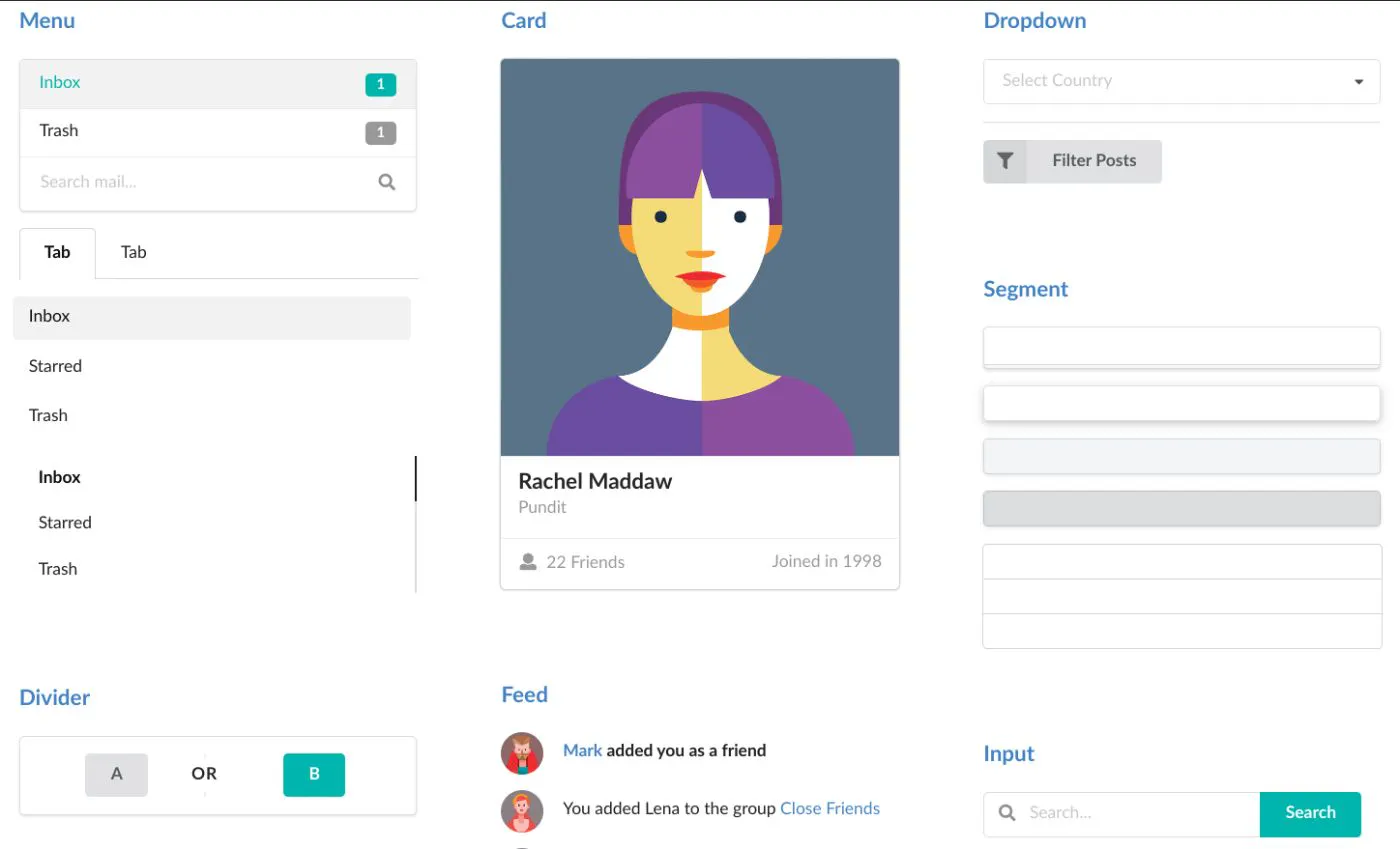Select Starred in the pill menu
This screenshot has width=1400, height=849.
pos(56,366)
